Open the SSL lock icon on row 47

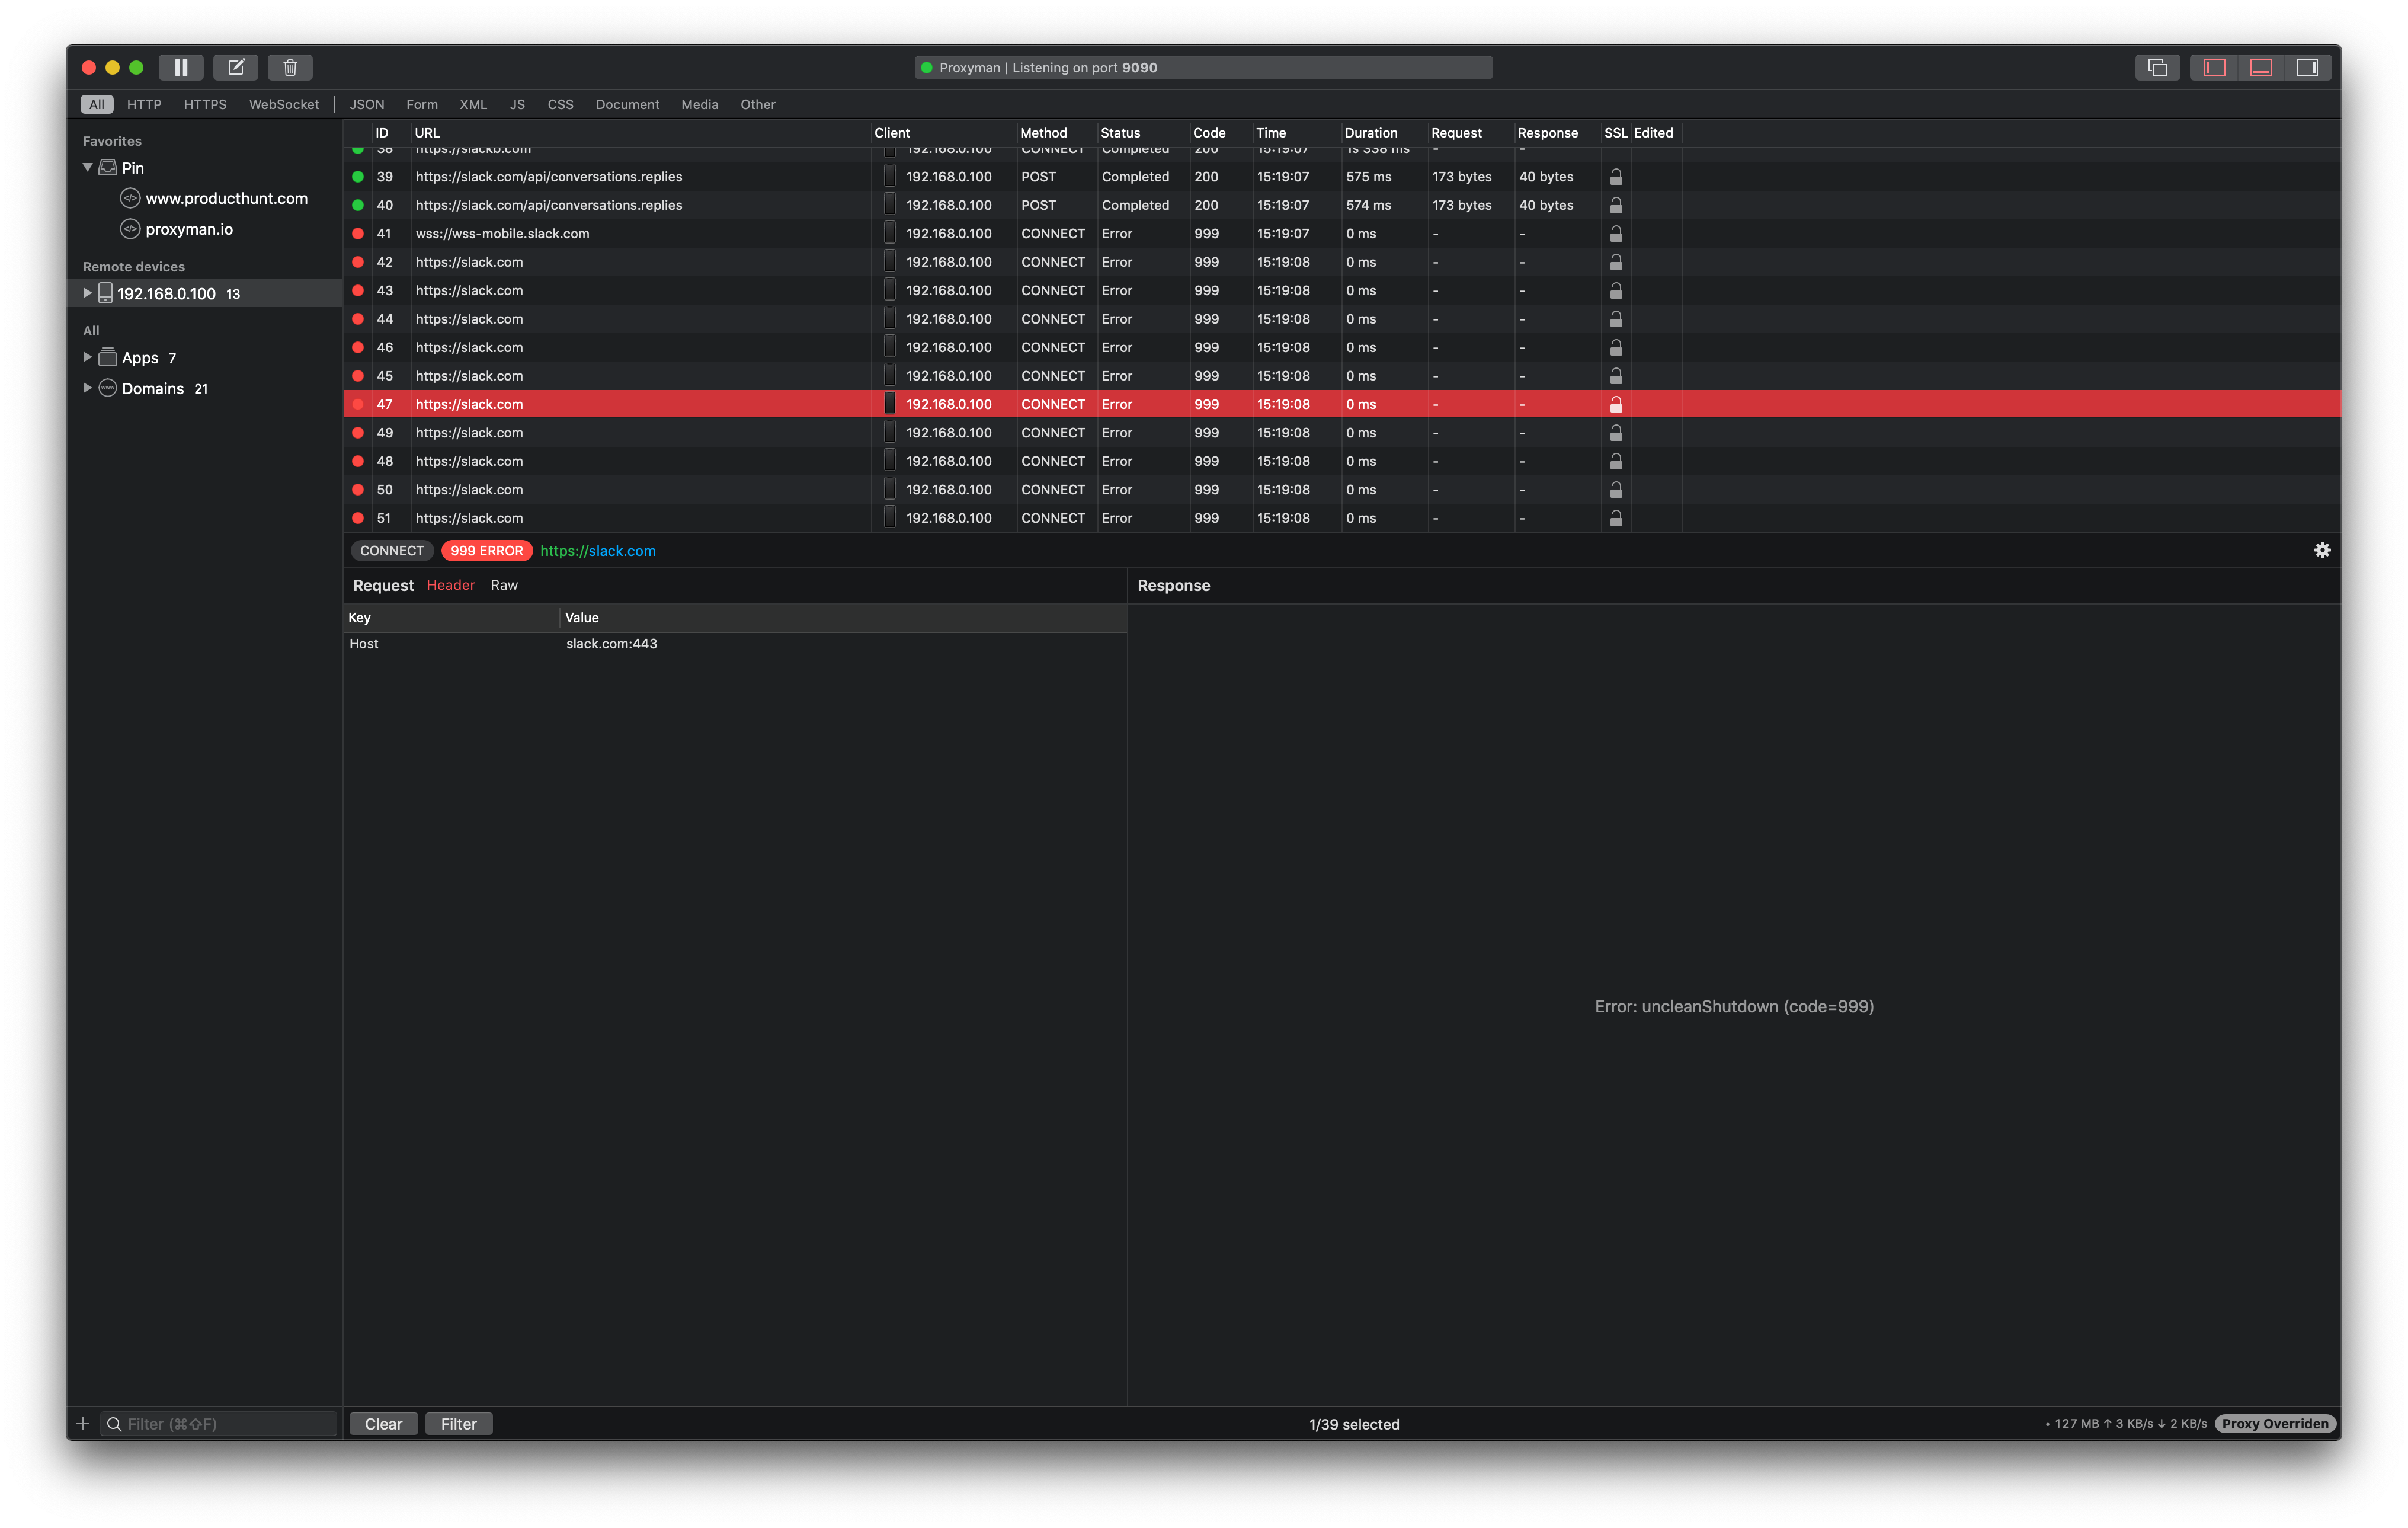click(1616, 404)
